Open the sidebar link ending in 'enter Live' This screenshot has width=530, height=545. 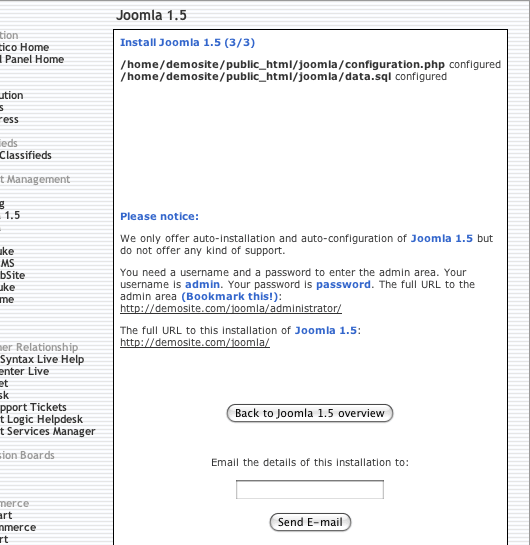click(24, 371)
